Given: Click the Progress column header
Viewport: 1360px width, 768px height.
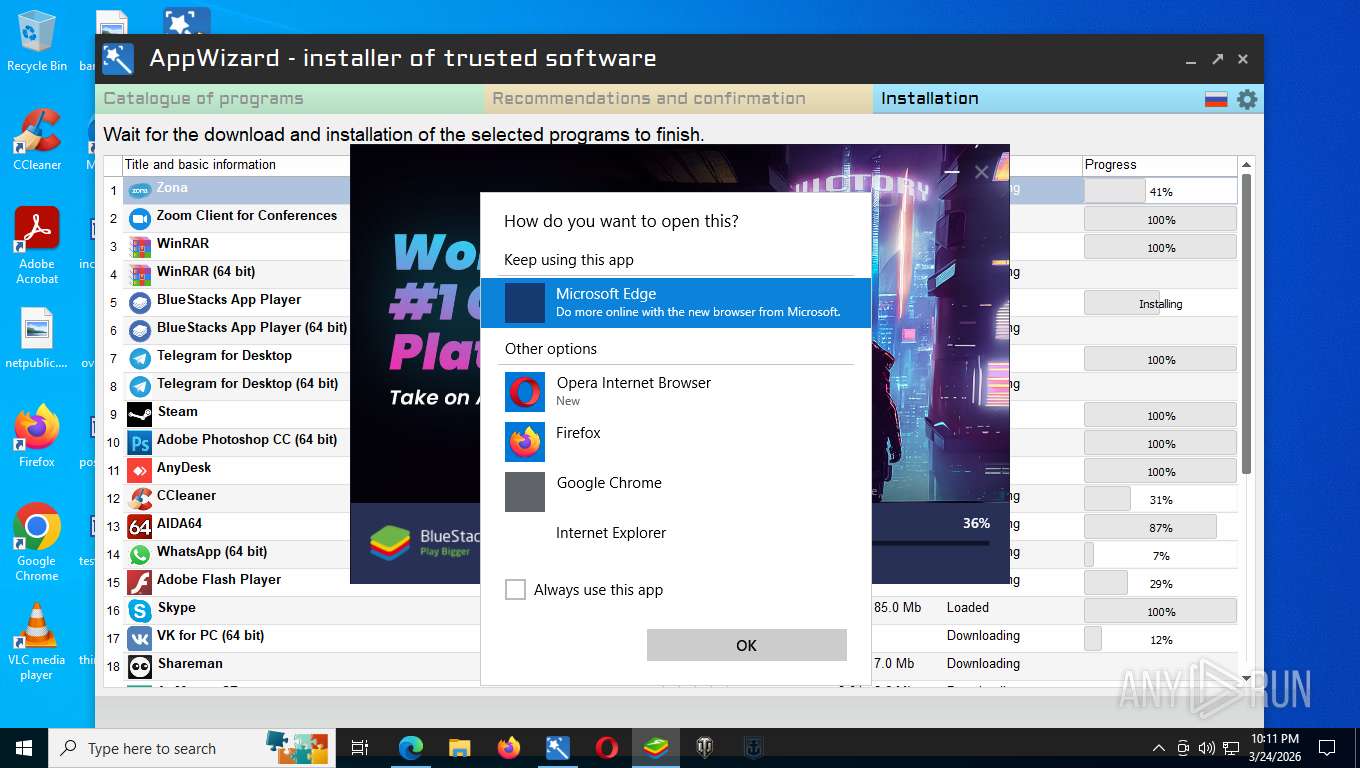Looking at the screenshot, I should click(x=1160, y=164).
